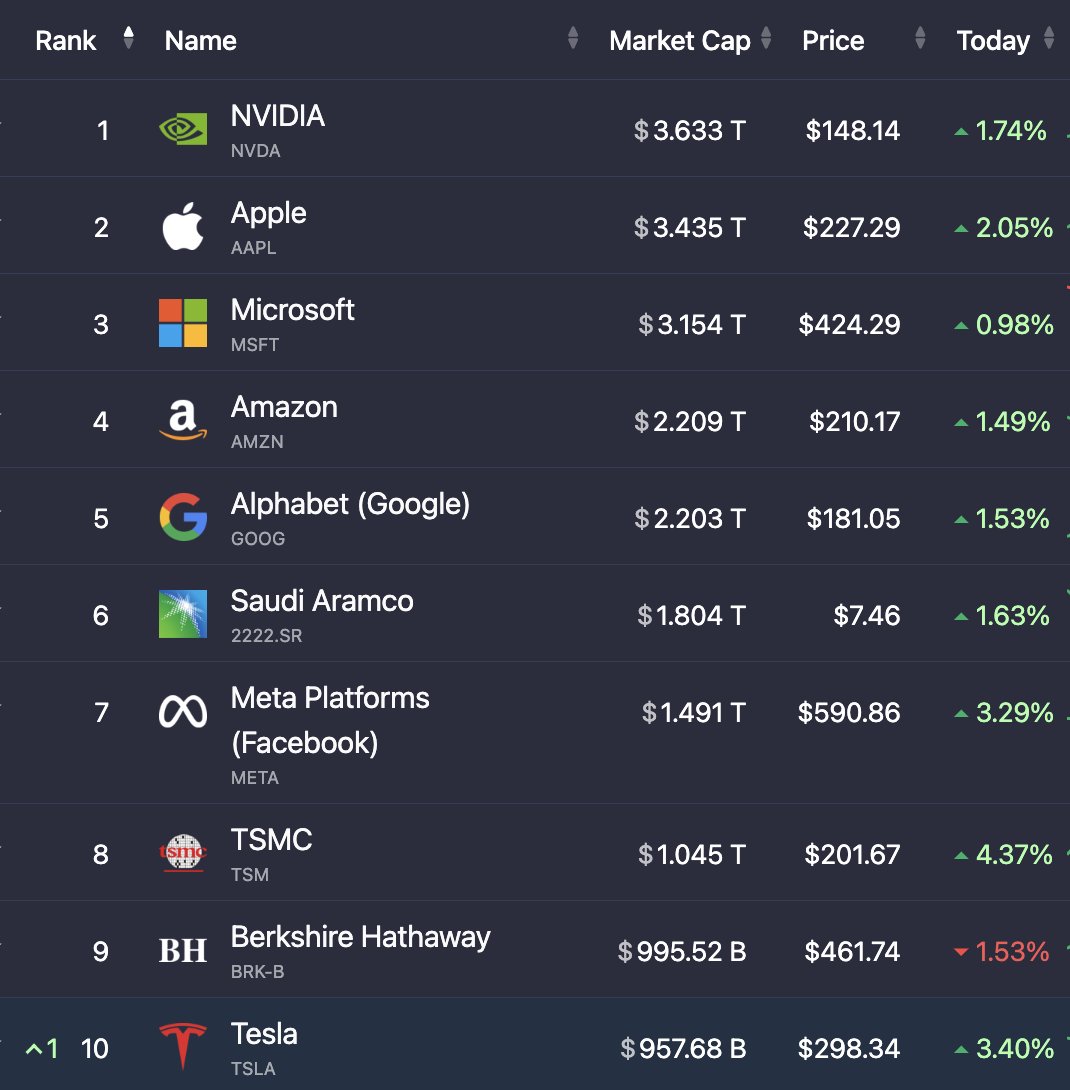Open the TSMC company link

pyautogui.click(x=271, y=840)
